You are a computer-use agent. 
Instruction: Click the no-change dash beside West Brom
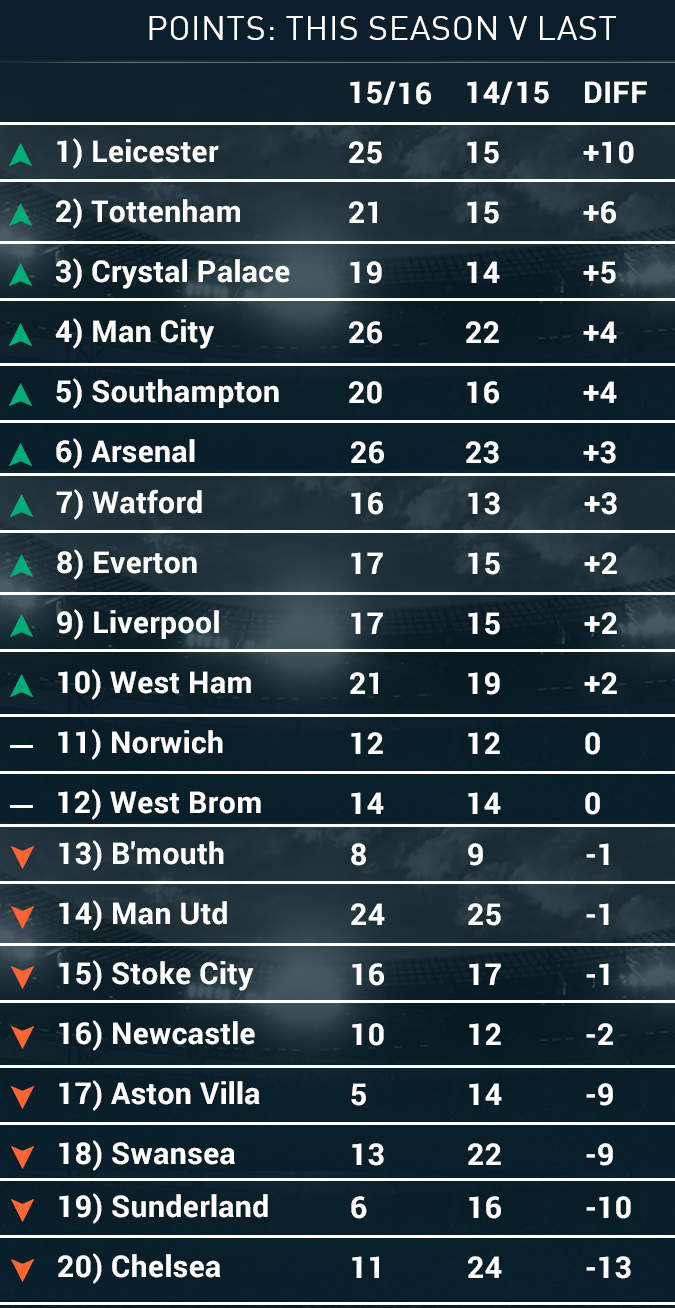click(21, 806)
